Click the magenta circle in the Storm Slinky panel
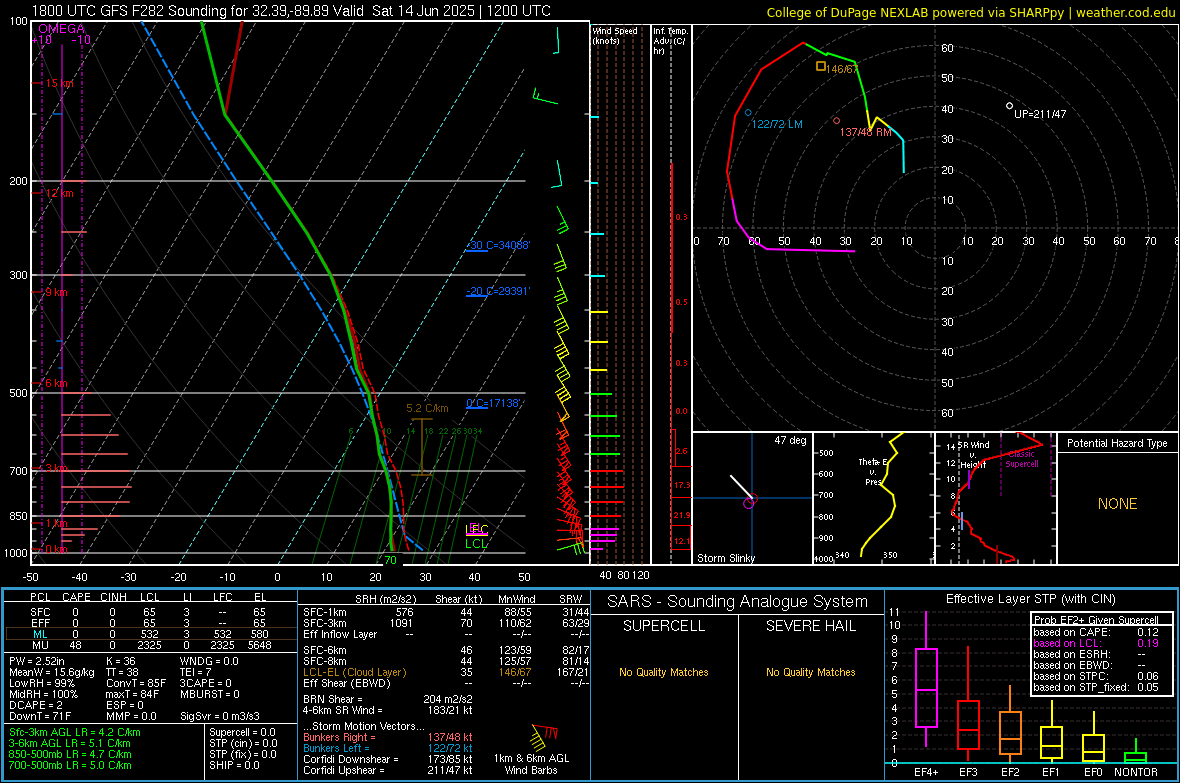This screenshot has width=1180, height=783. click(x=749, y=503)
